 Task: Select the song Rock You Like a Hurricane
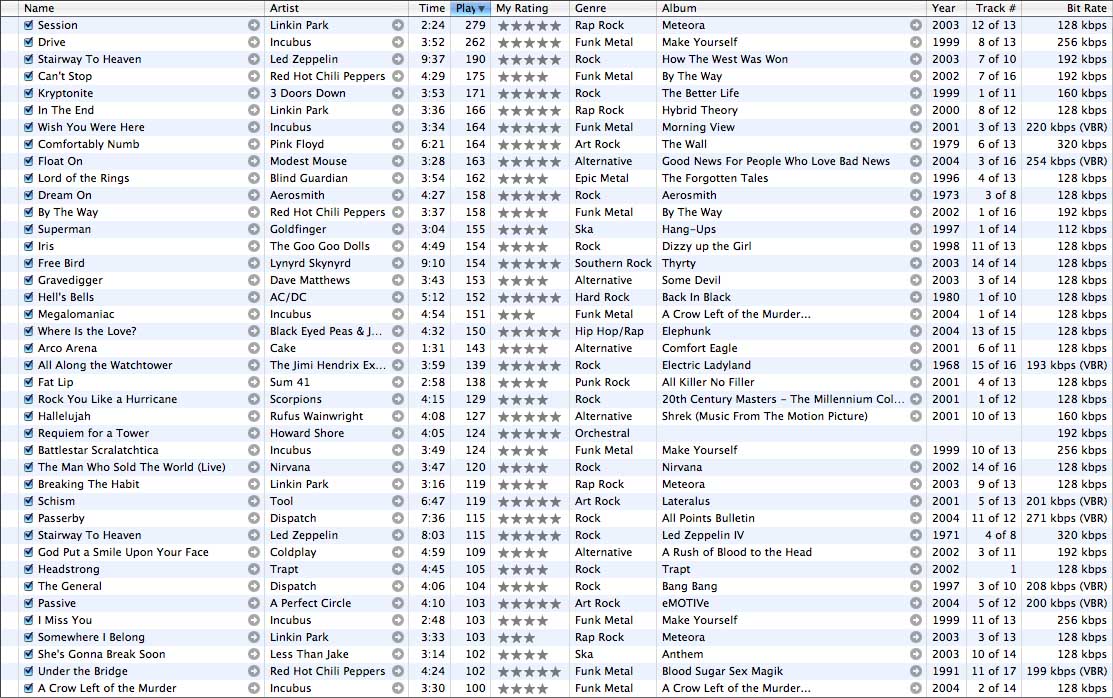tap(107, 399)
